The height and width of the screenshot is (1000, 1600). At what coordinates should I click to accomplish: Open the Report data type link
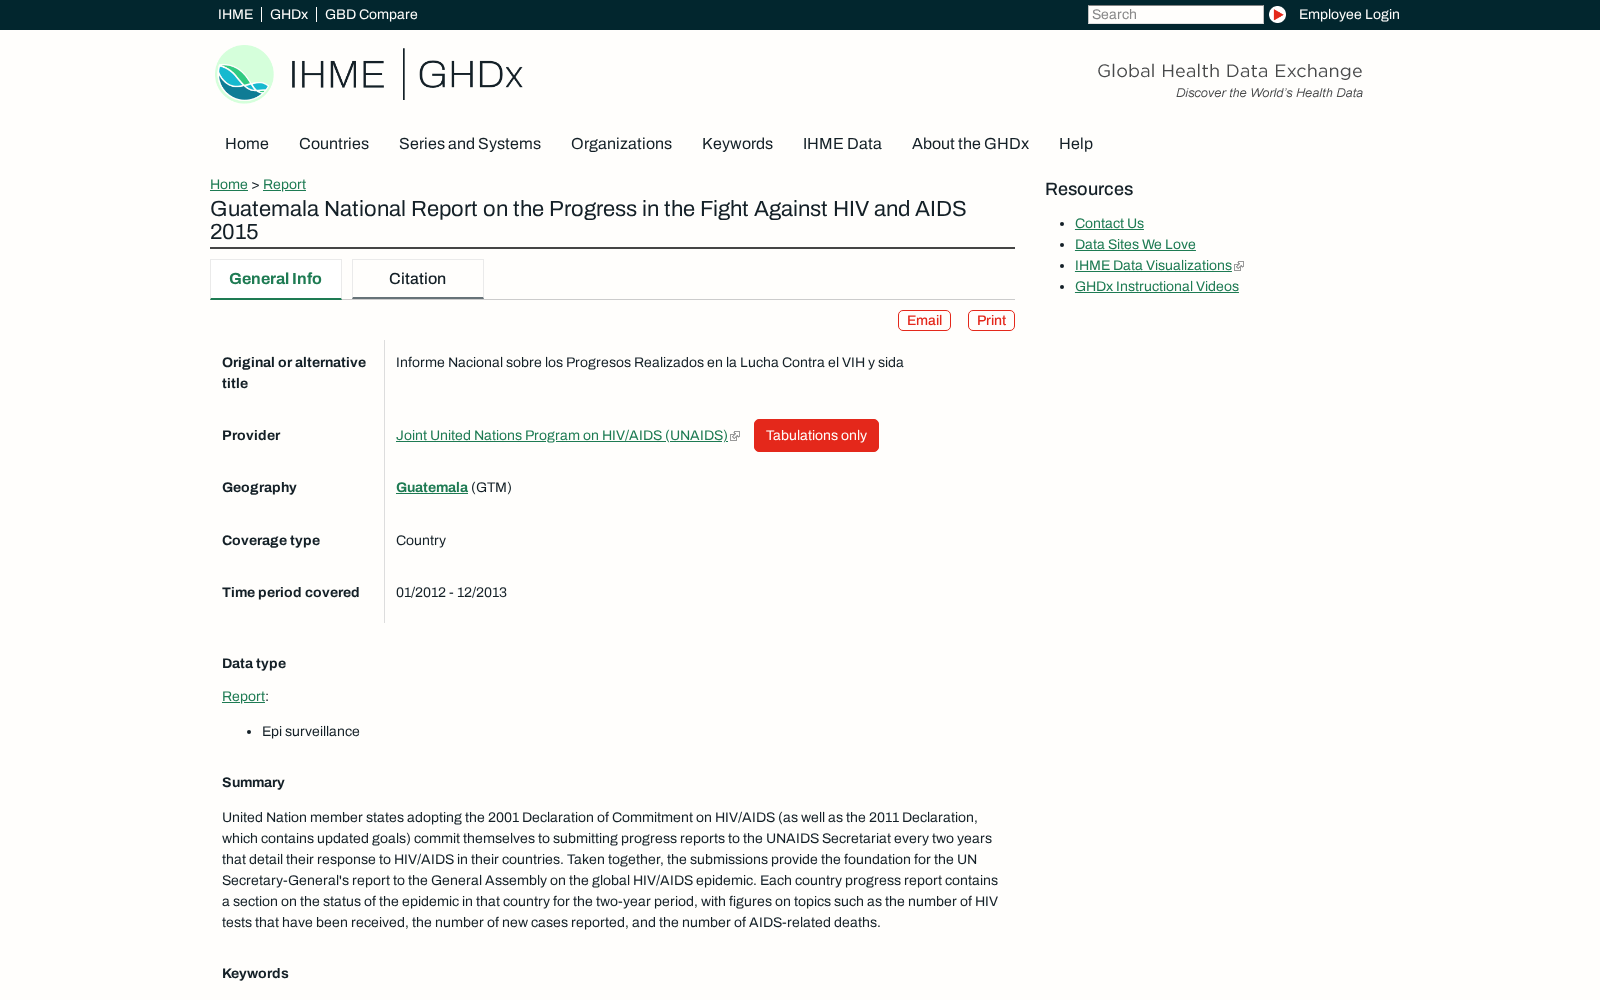(243, 697)
